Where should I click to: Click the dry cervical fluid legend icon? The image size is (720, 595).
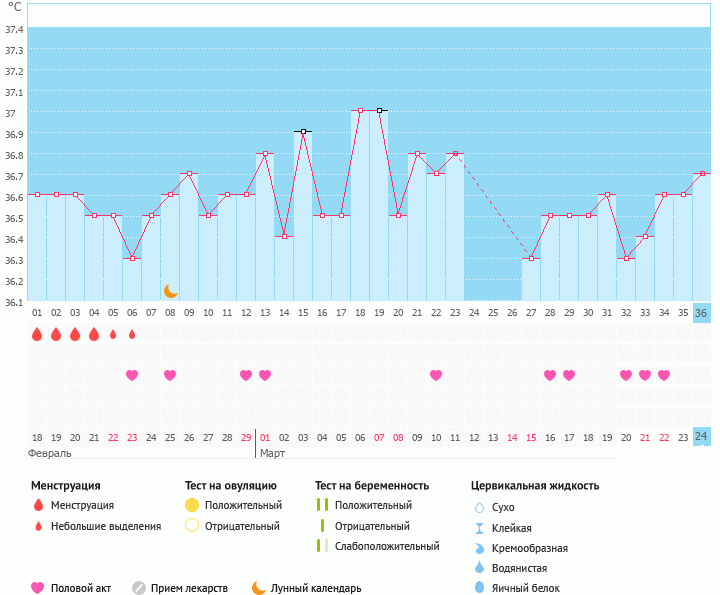[479, 507]
